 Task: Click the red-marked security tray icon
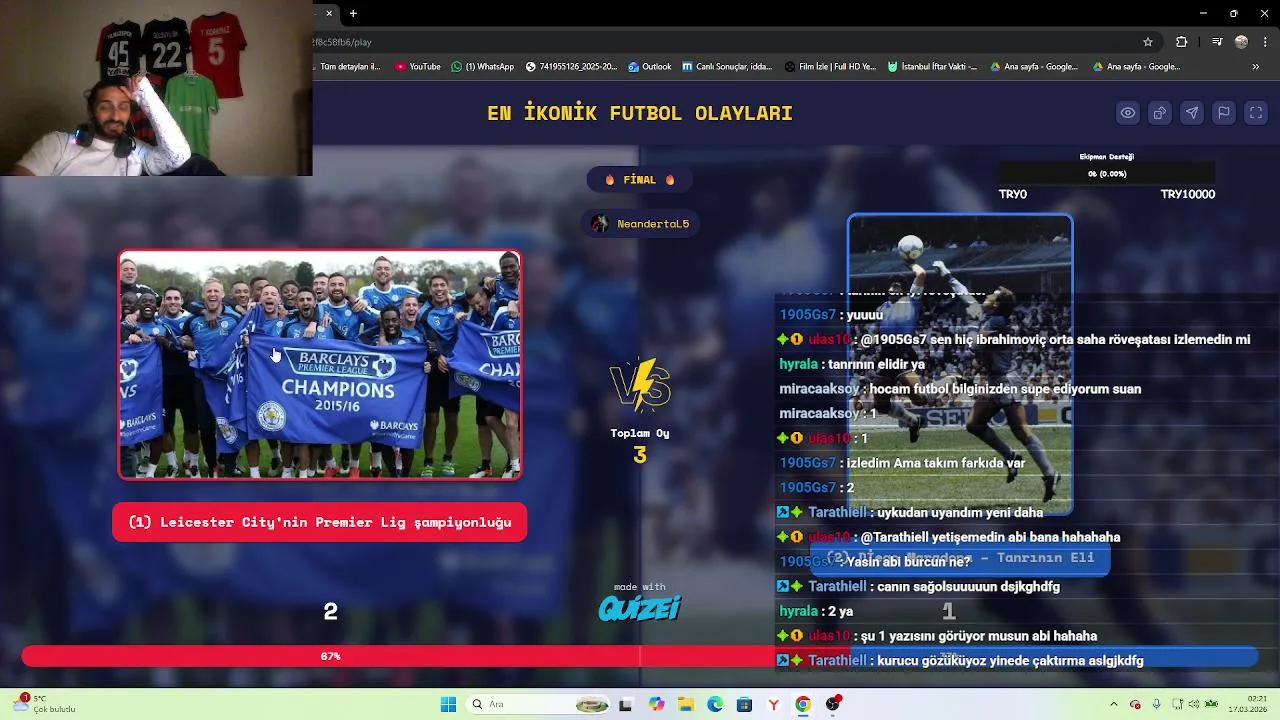coord(1136,705)
